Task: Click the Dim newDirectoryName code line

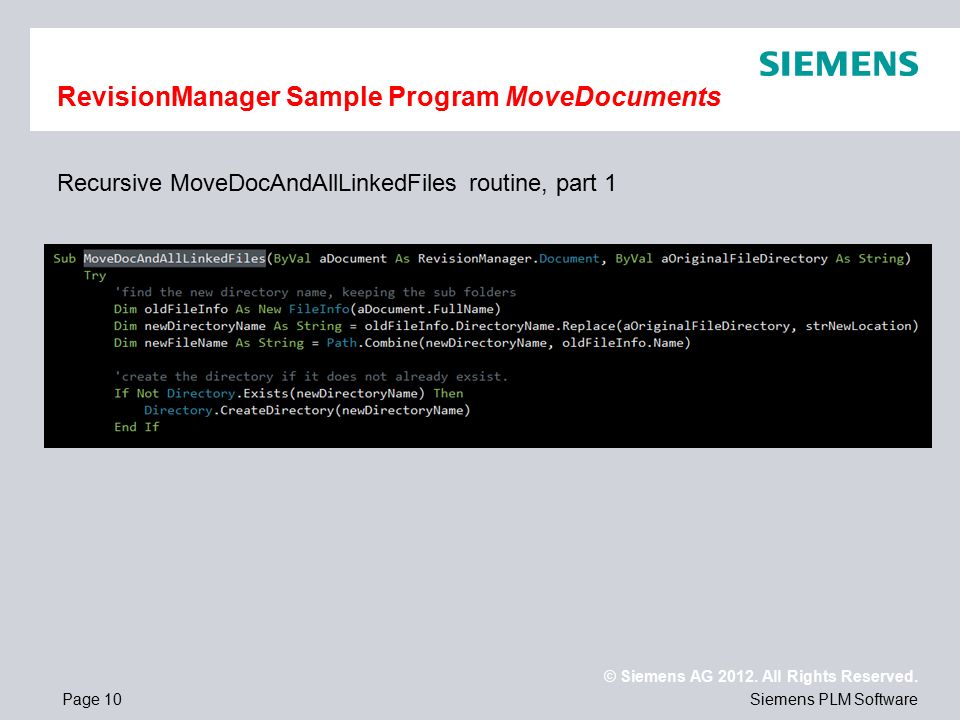Action: click(x=516, y=326)
